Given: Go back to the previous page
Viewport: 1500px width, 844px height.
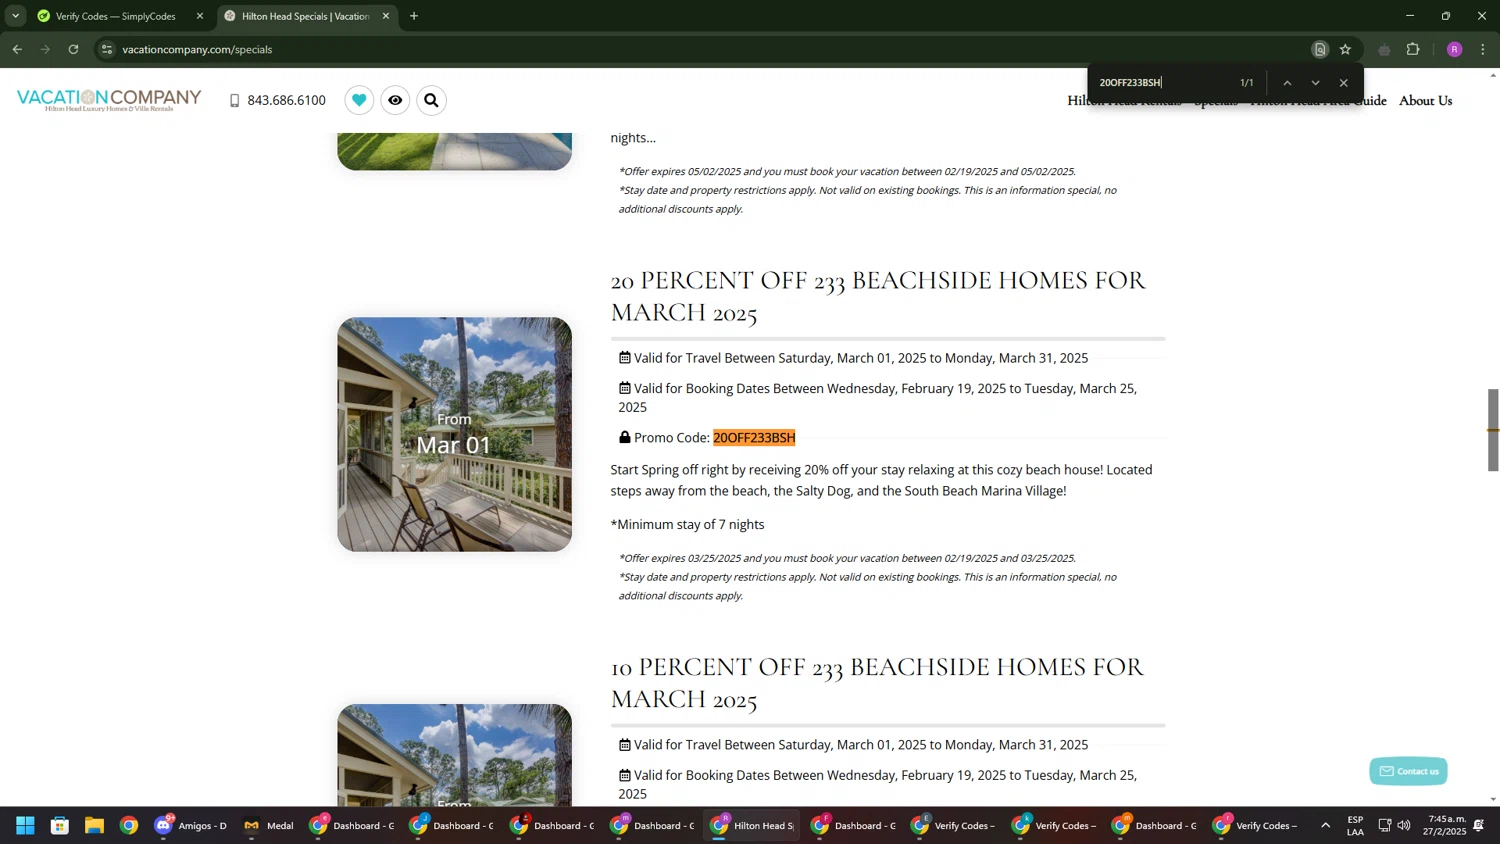Looking at the screenshot, I should [17, 49].
